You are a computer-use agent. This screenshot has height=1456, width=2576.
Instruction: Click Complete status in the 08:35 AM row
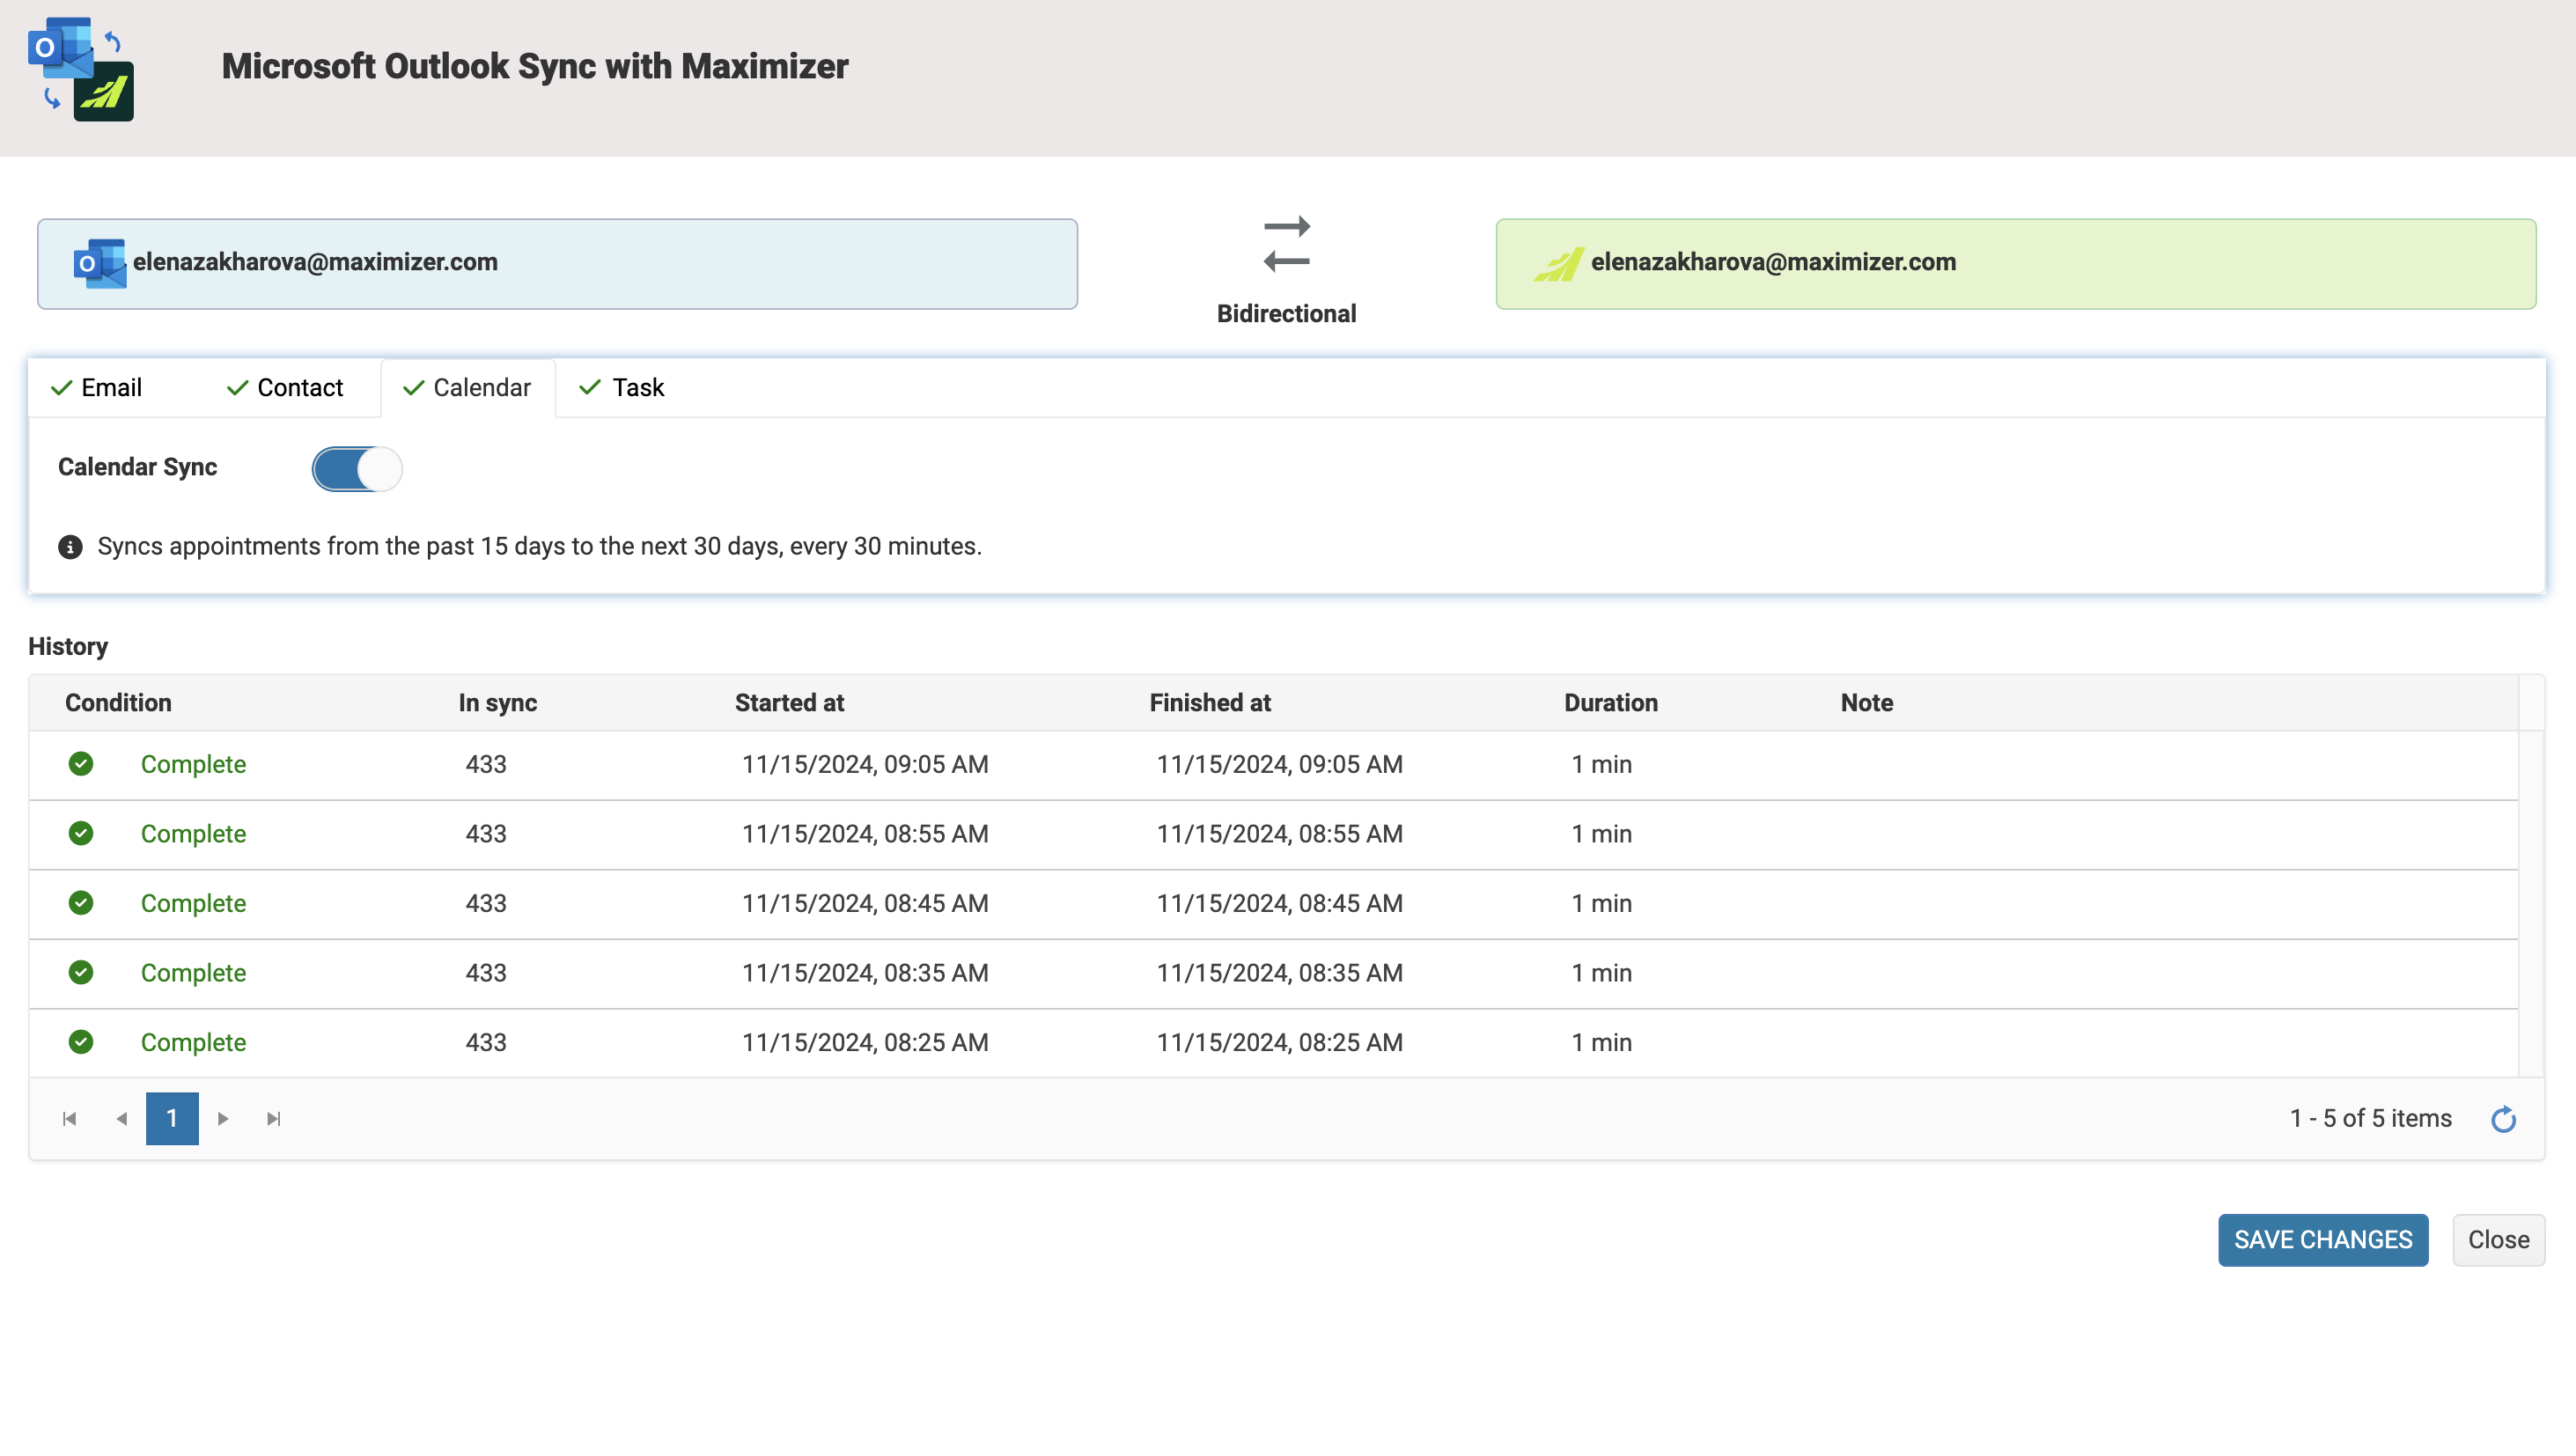point(193,973)
